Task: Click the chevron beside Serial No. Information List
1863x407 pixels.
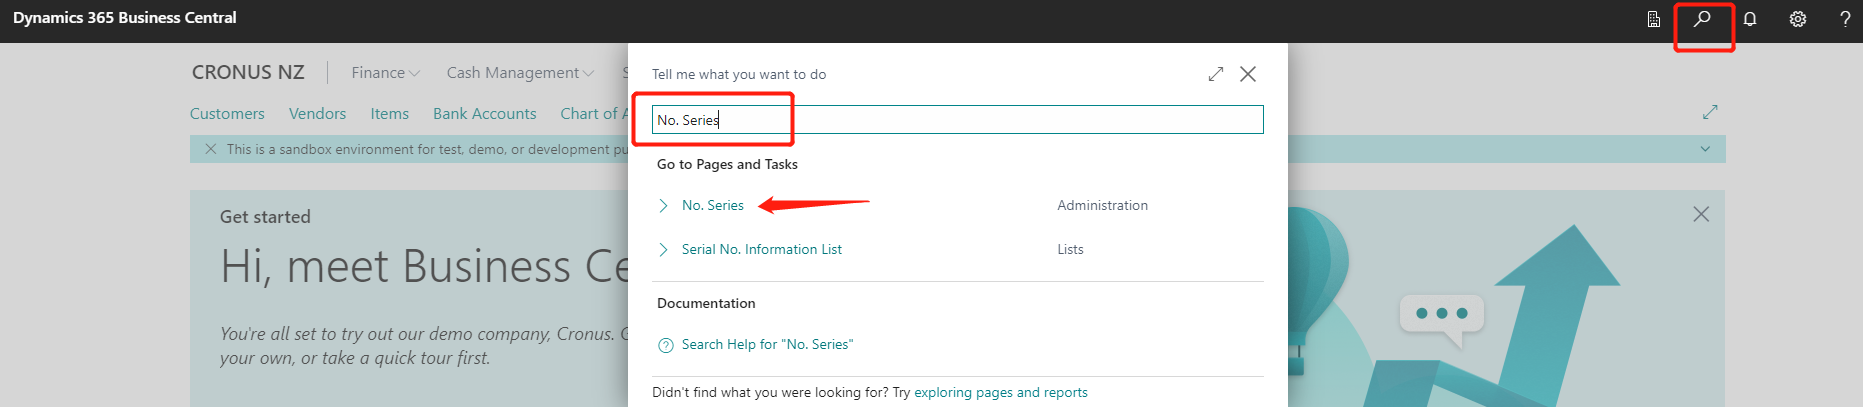Action: (x=663, y=250)
